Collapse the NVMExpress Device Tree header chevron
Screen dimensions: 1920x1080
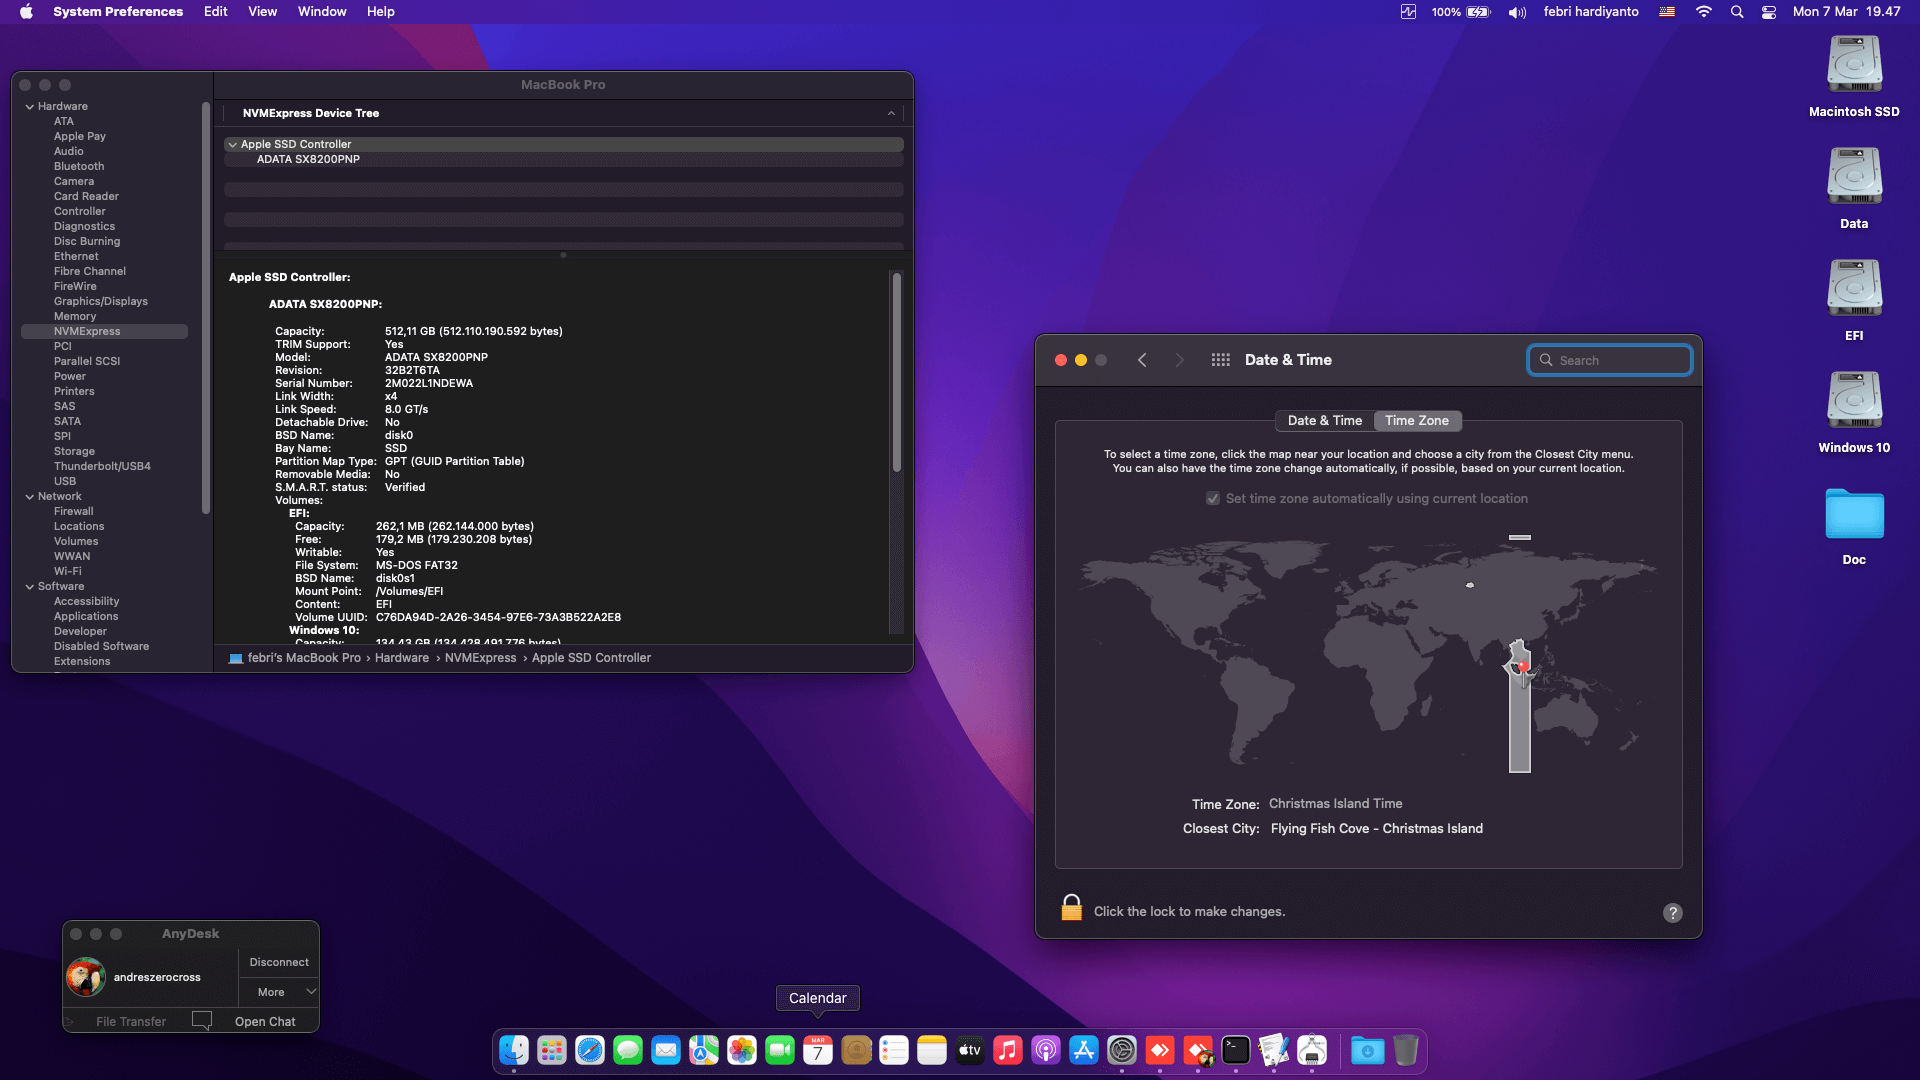891,114
